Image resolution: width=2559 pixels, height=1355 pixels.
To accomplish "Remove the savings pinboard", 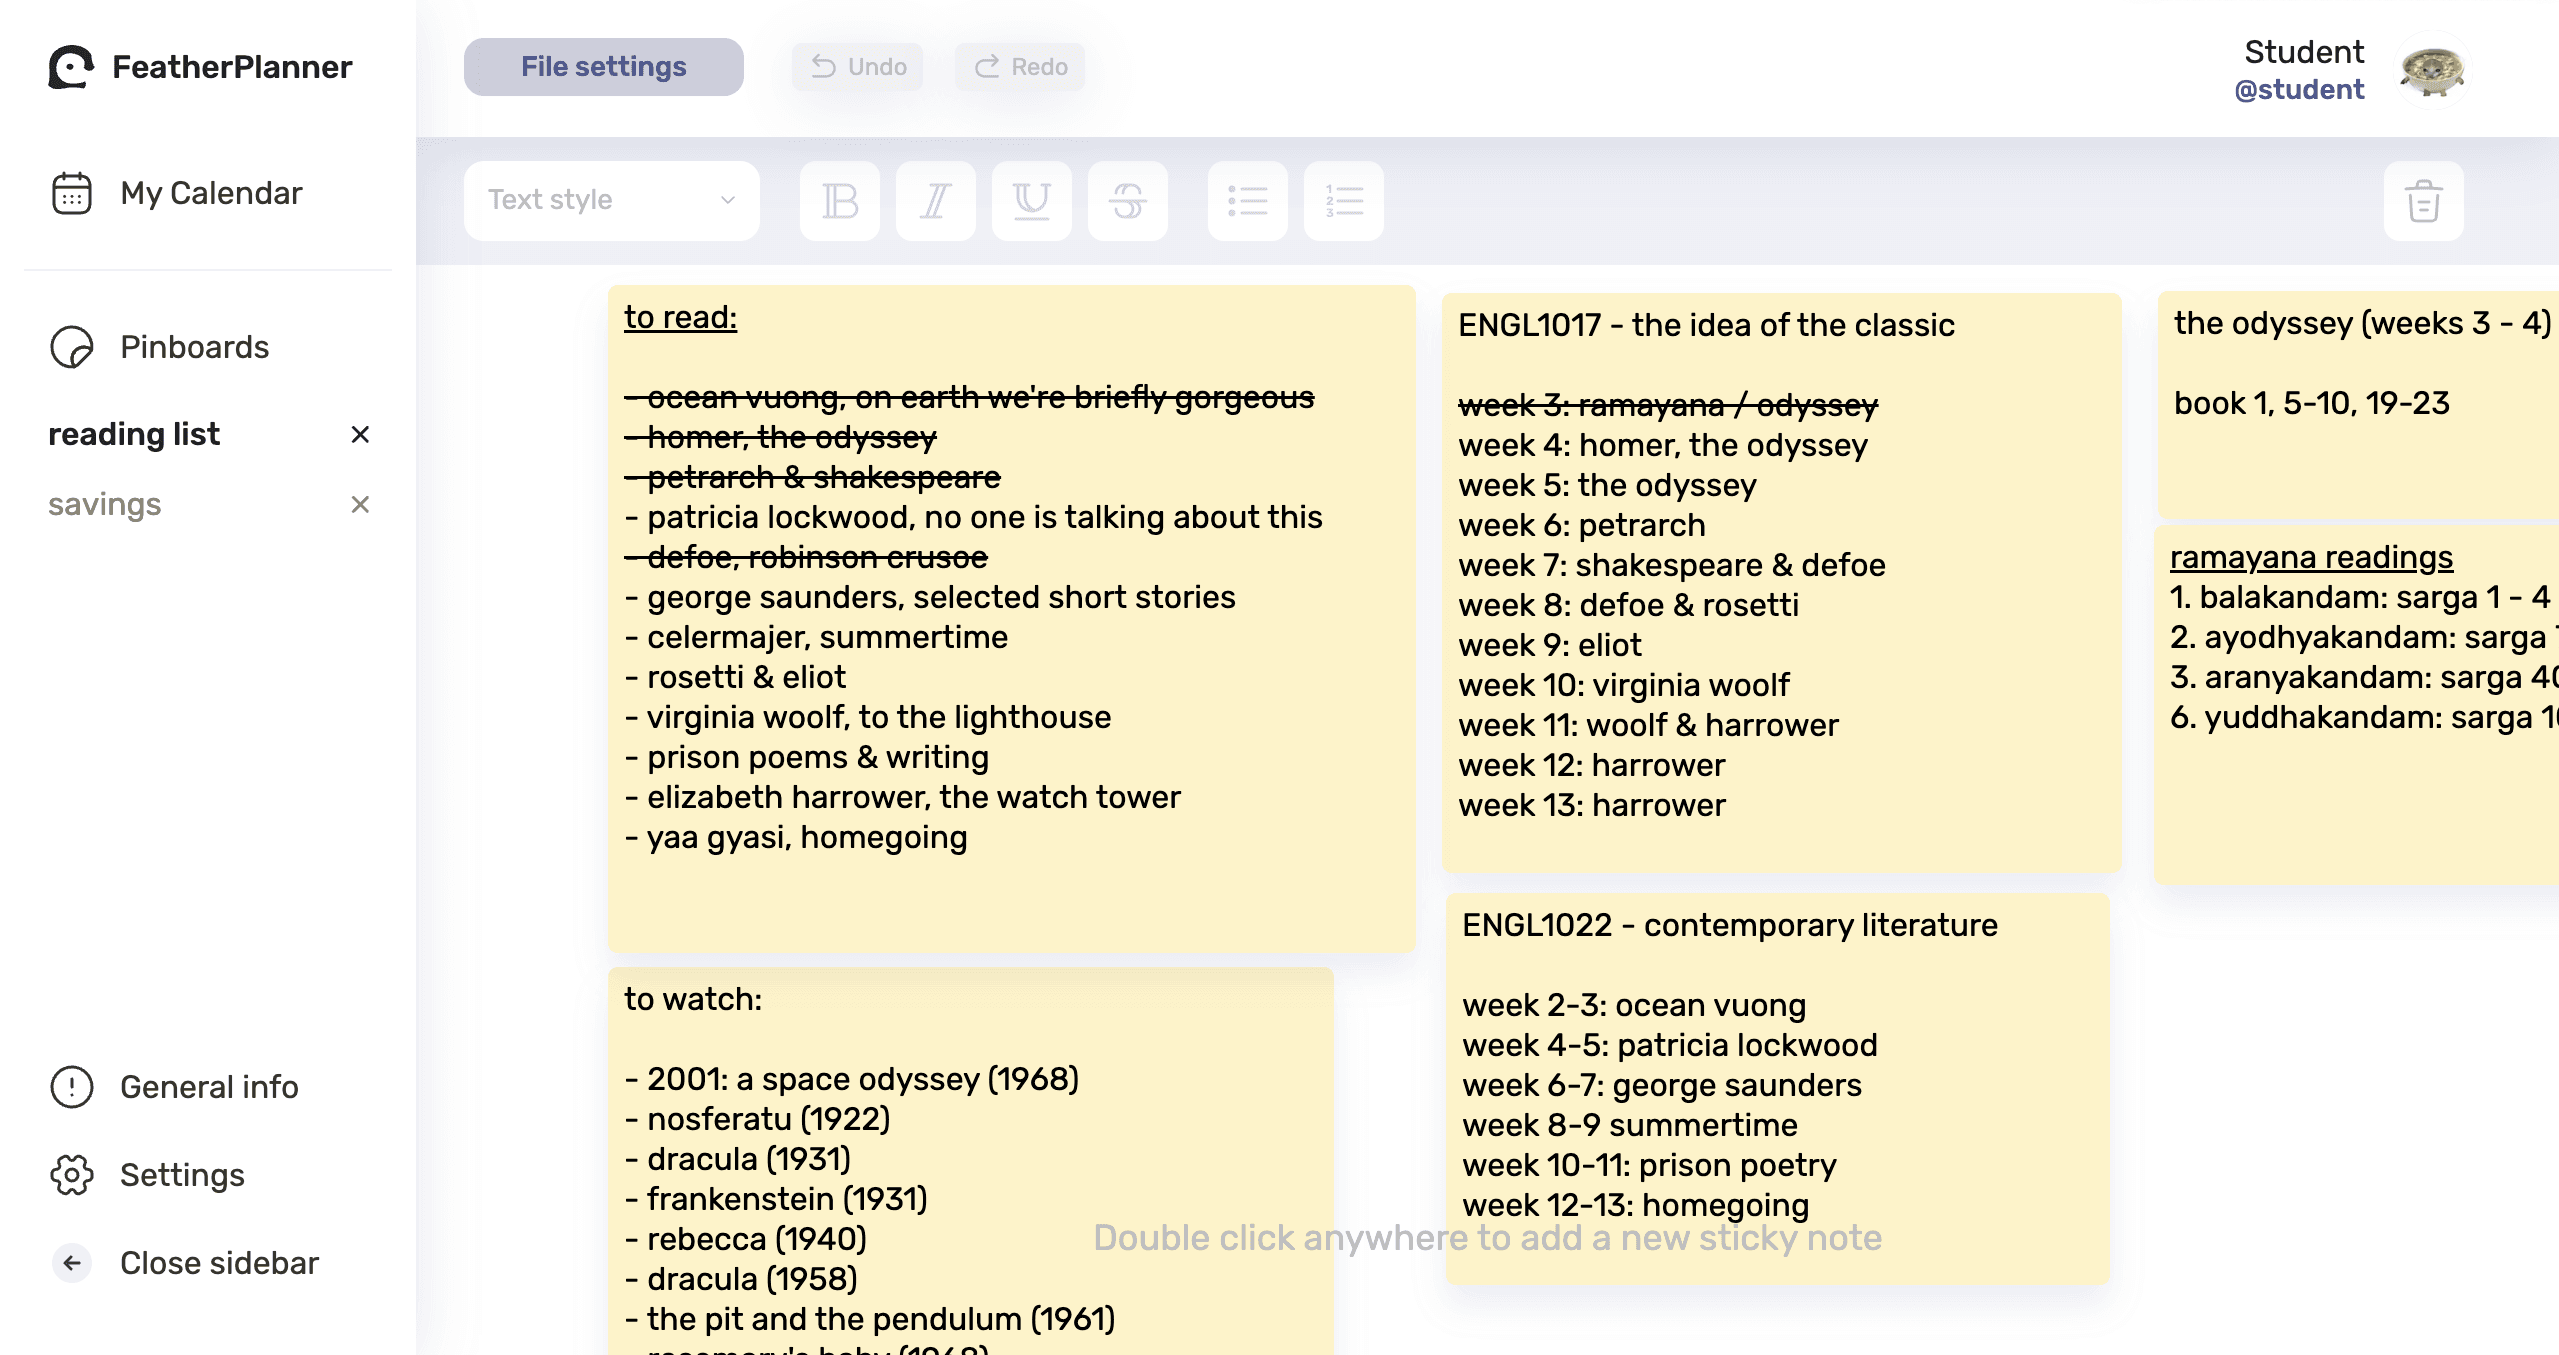I will tap(361, 505).
